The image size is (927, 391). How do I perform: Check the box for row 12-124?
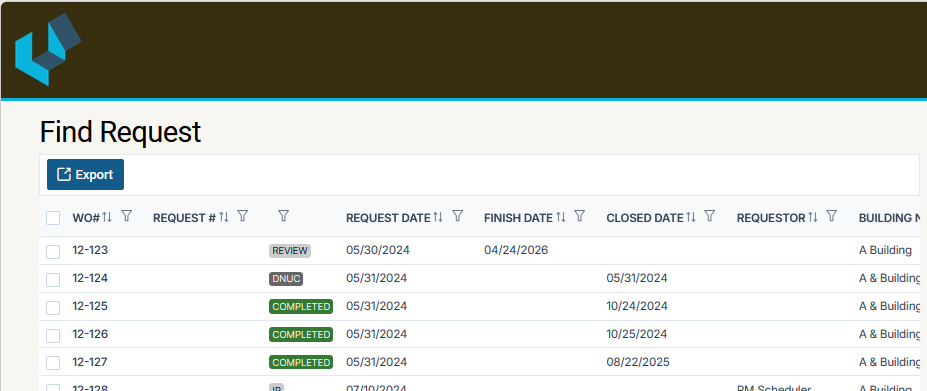53,280
